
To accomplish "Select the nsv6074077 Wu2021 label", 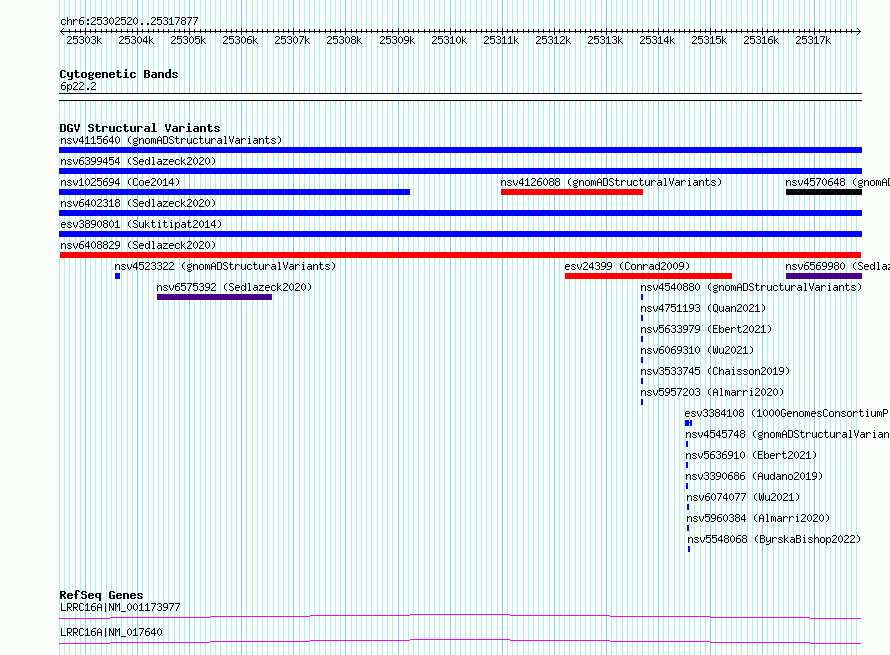I will point(743,497).
